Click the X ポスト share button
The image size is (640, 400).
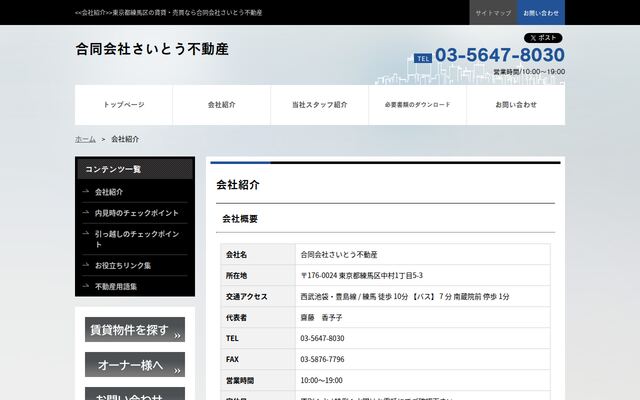click(543, 38)
